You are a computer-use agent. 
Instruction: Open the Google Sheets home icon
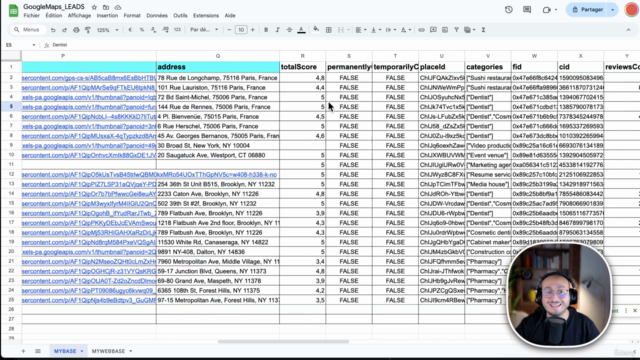click(13, 11)
